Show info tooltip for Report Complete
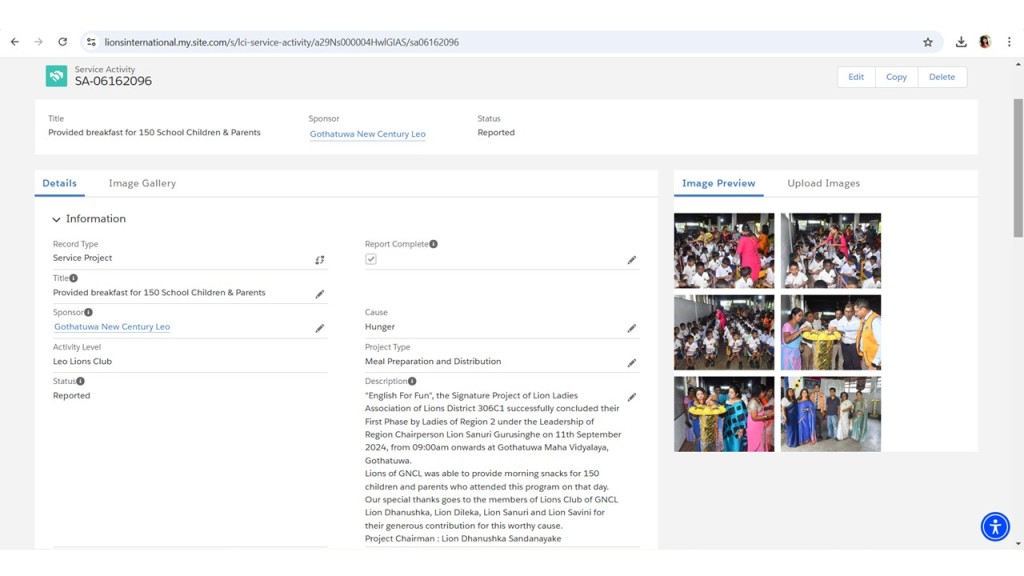The height and width of the screenshot is (576, 1024). click(x=434, y=244)
